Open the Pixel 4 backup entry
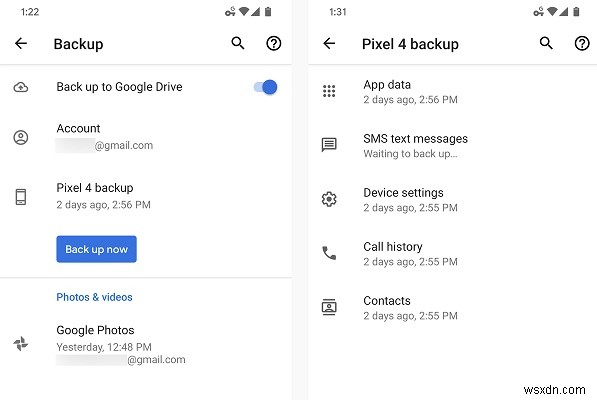Screen dimensions: 597x400 point(146,196)
